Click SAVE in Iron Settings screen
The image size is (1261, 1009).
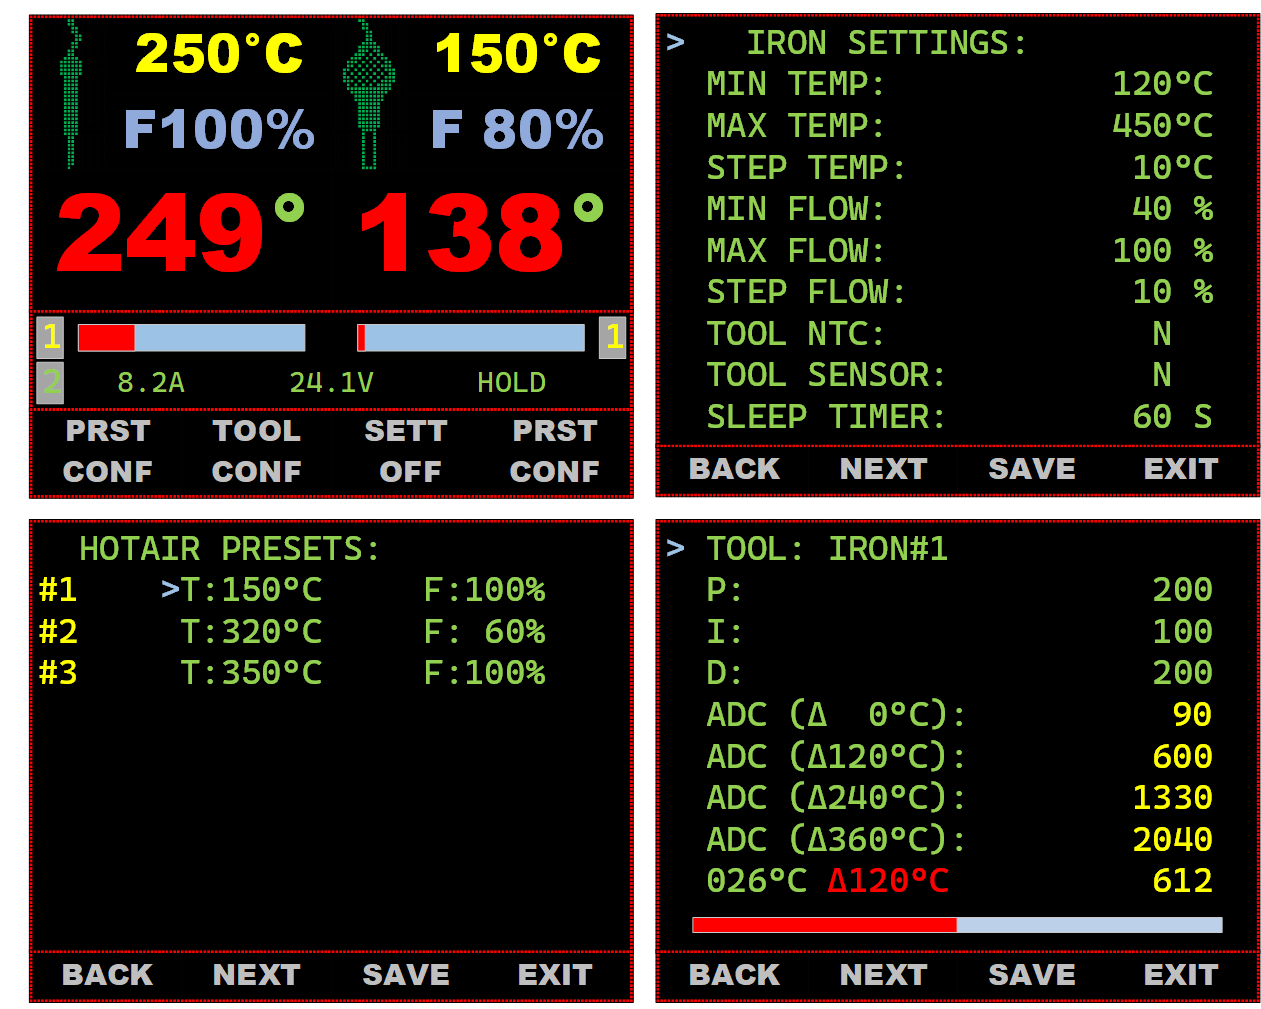(1032, 469)
